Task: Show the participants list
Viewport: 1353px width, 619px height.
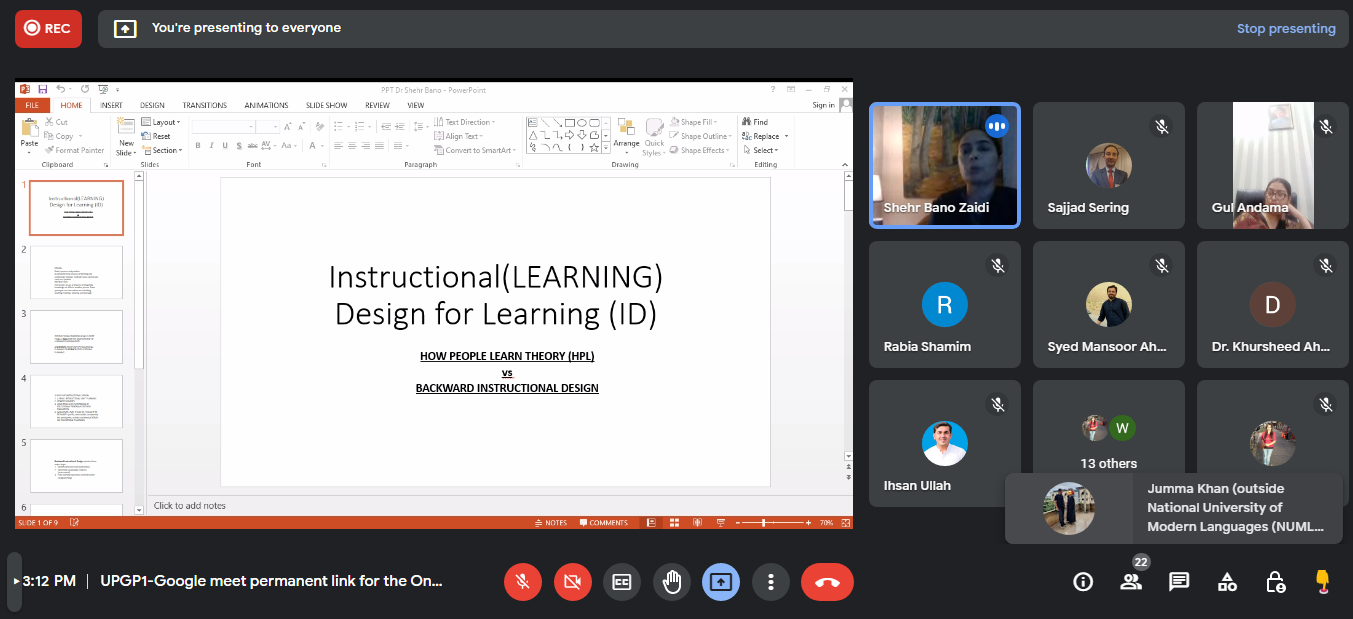Action: coord(1131,582)
